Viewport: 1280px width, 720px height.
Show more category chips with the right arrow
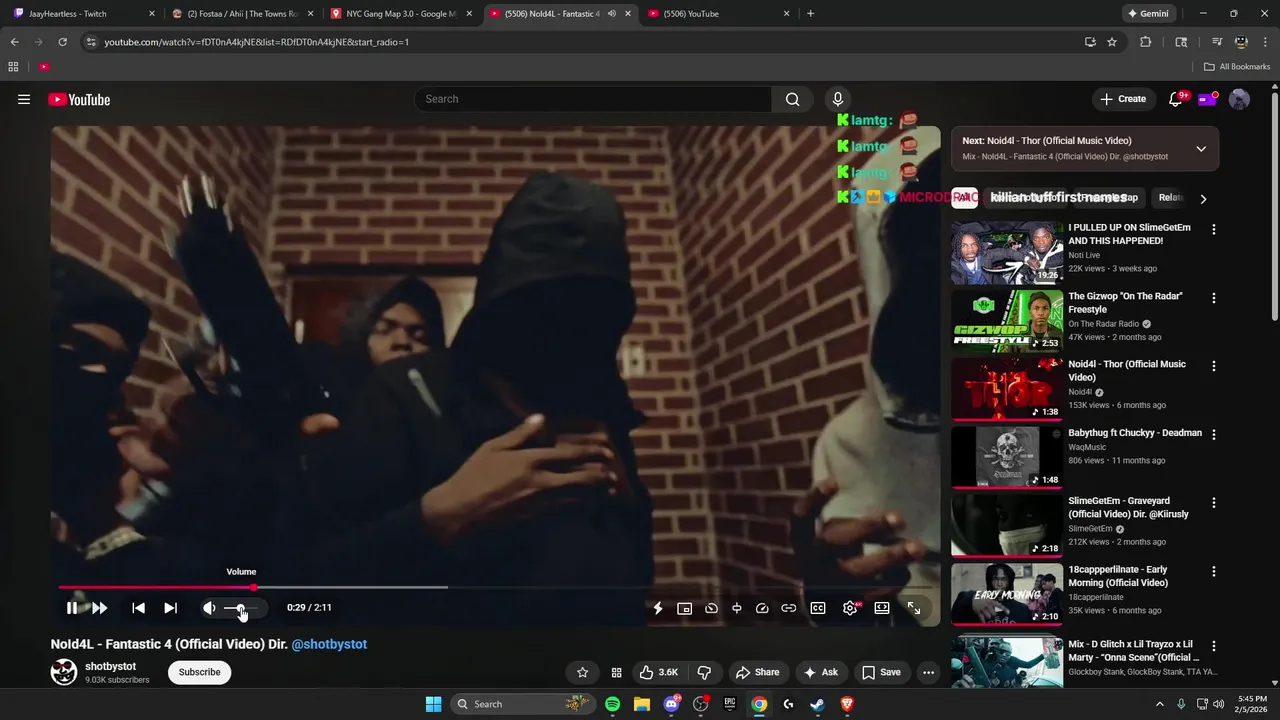coord(1203,198)
